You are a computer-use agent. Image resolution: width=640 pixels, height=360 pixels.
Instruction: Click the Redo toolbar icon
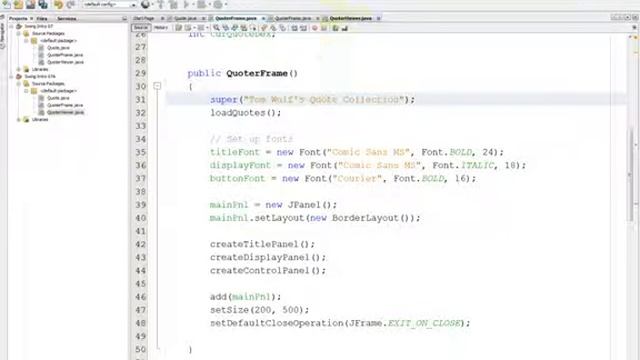(71, 4)
